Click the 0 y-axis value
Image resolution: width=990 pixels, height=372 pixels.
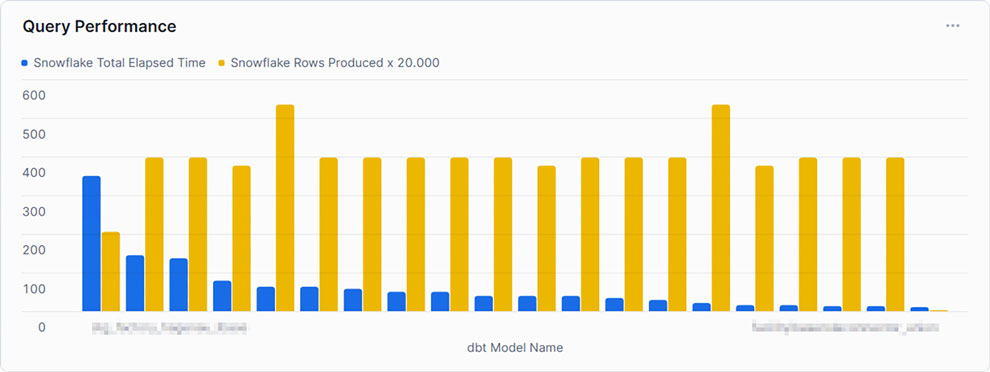click(42, 327)
